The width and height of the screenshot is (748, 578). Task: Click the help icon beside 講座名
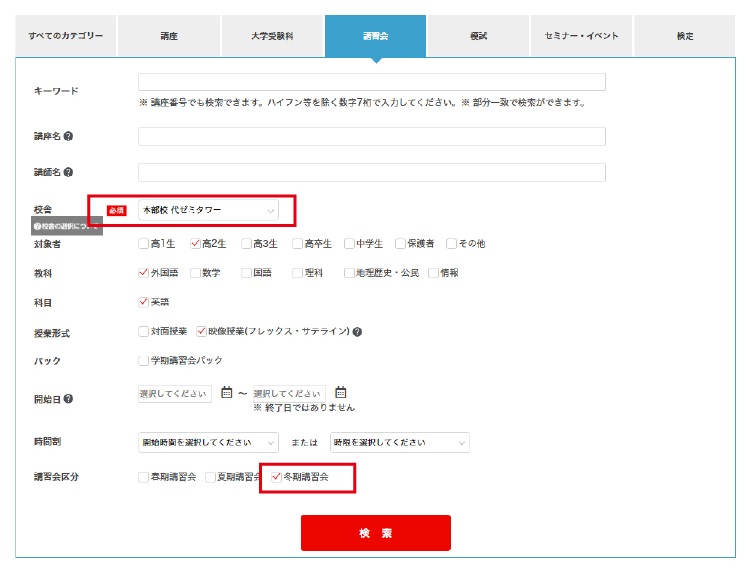tap(68, 136)
